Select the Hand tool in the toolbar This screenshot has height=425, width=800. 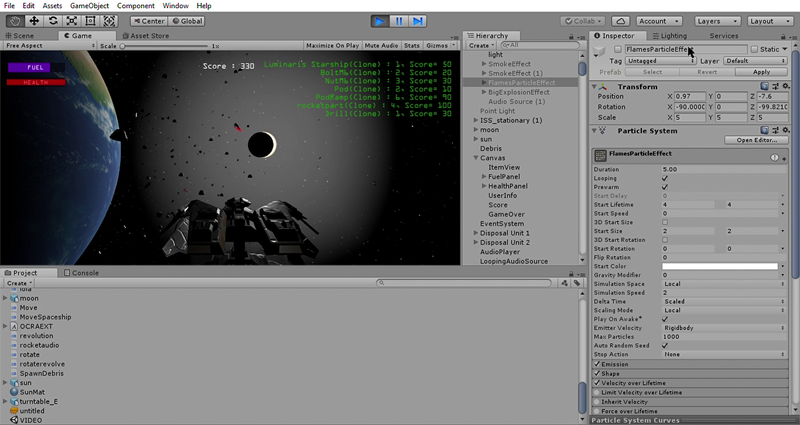click(14, 20)
